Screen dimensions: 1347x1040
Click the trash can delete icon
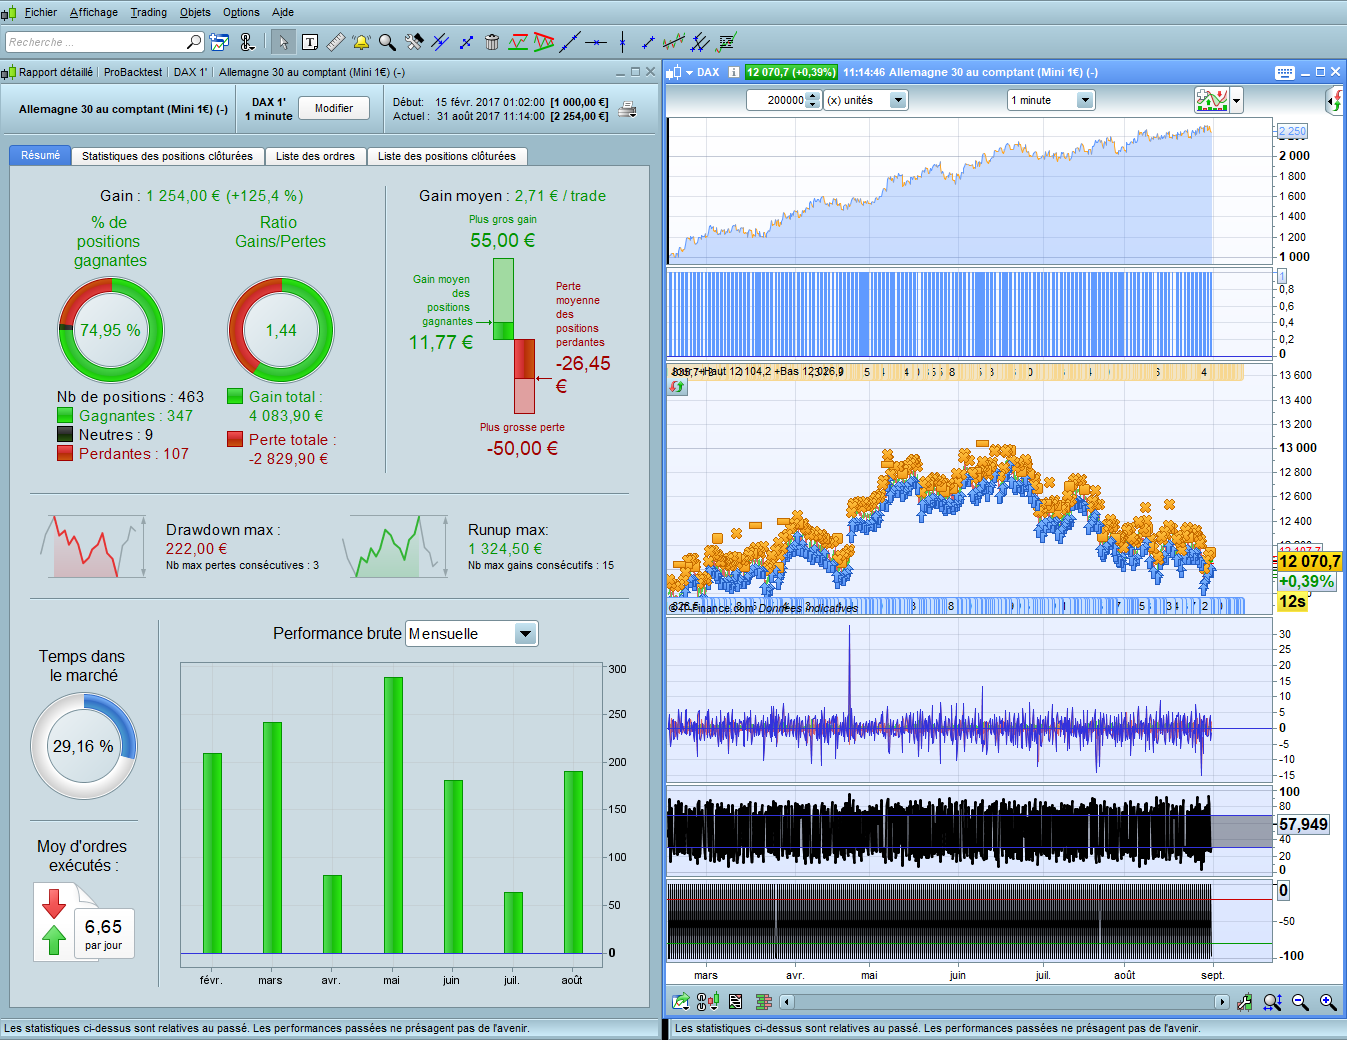pyautogui.click(x=492, y=42)
